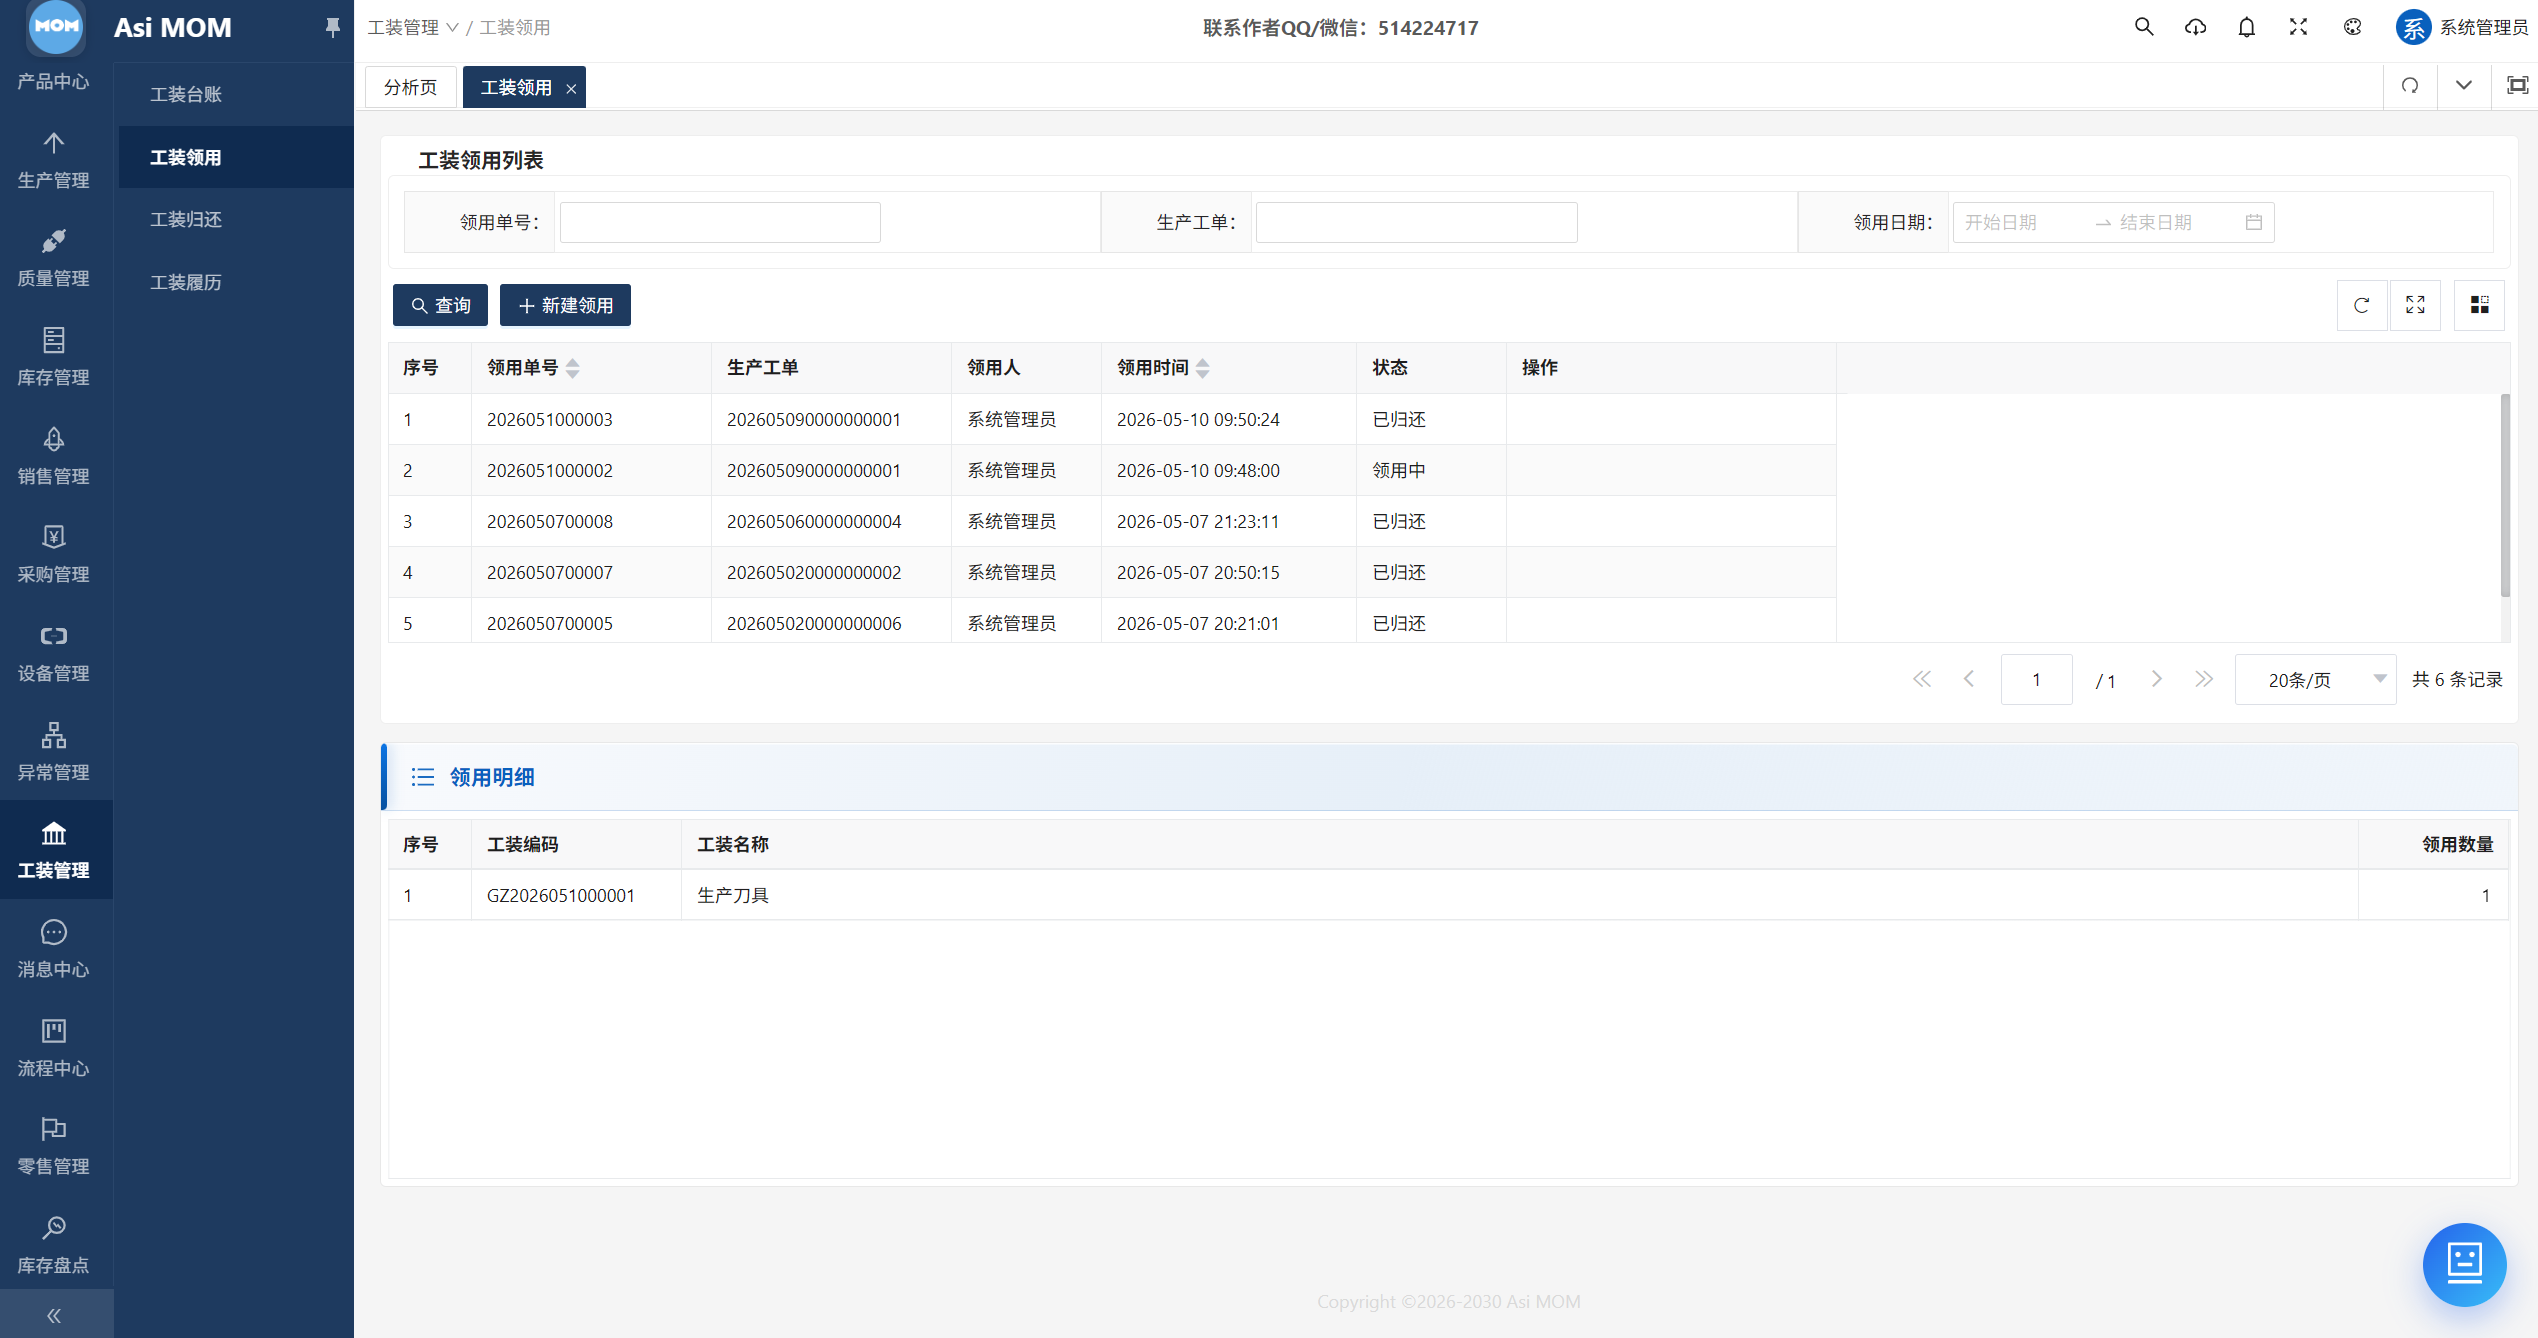Viewport: 2538px width, 1338px height.
Task: Open 系统管理员 user menu
Action: pos(2462,27)
